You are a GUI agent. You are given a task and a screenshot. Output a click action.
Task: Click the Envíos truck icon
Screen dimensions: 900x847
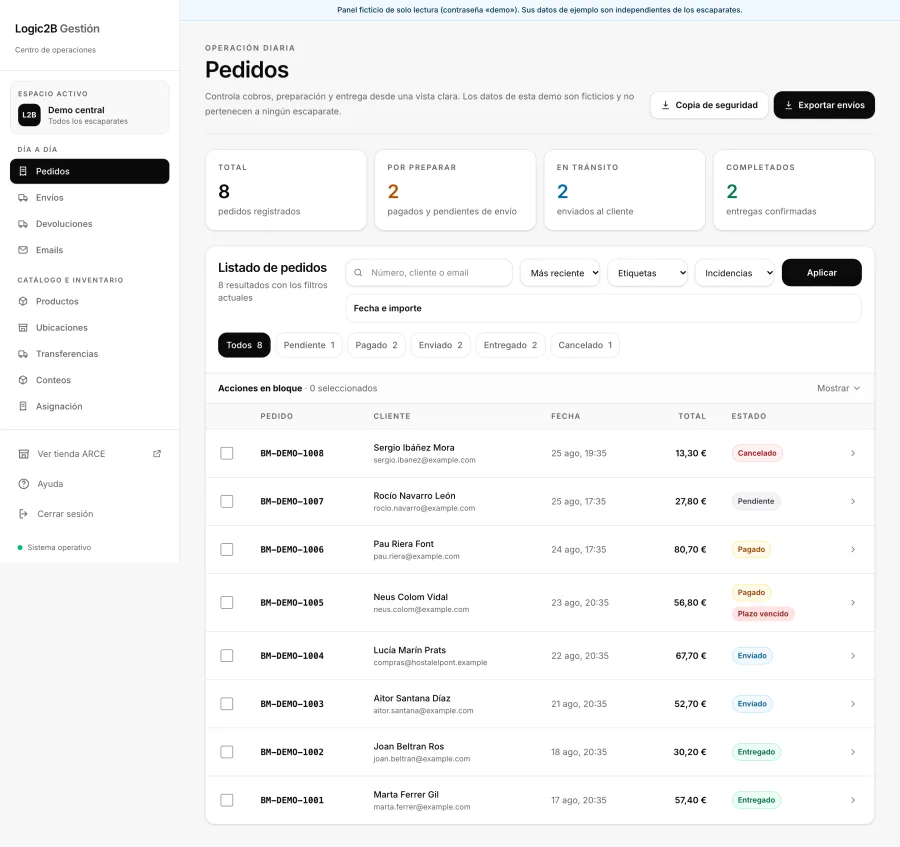click(23, 197)
